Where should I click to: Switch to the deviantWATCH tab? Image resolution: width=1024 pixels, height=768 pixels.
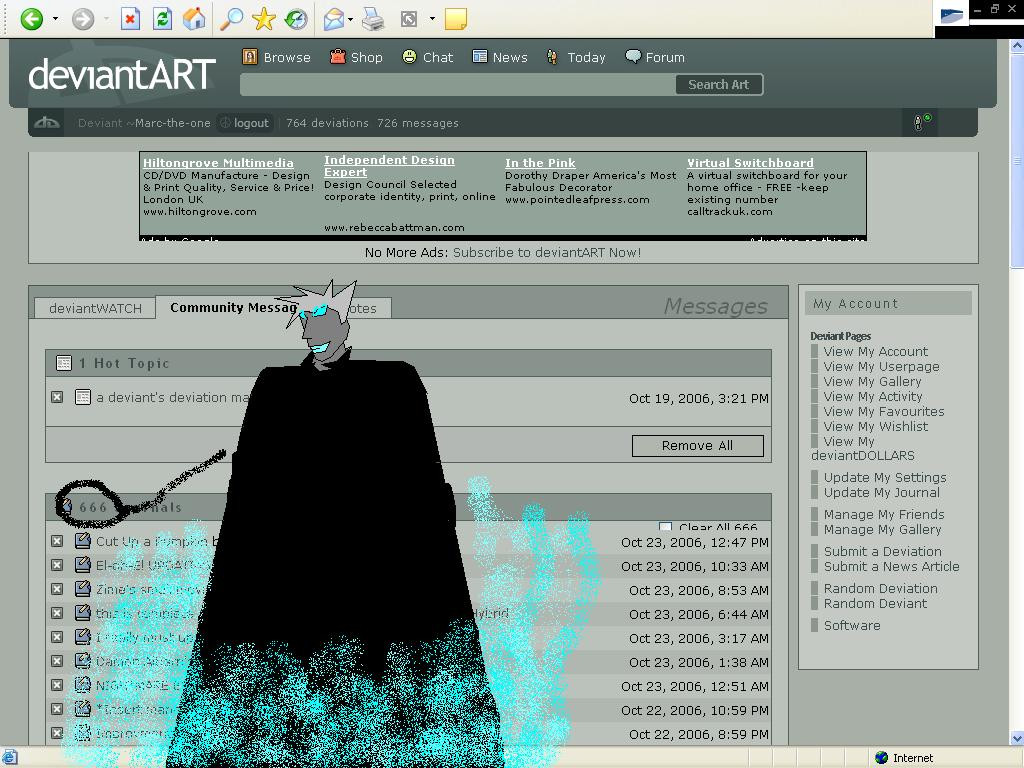[x=95, y=308]
